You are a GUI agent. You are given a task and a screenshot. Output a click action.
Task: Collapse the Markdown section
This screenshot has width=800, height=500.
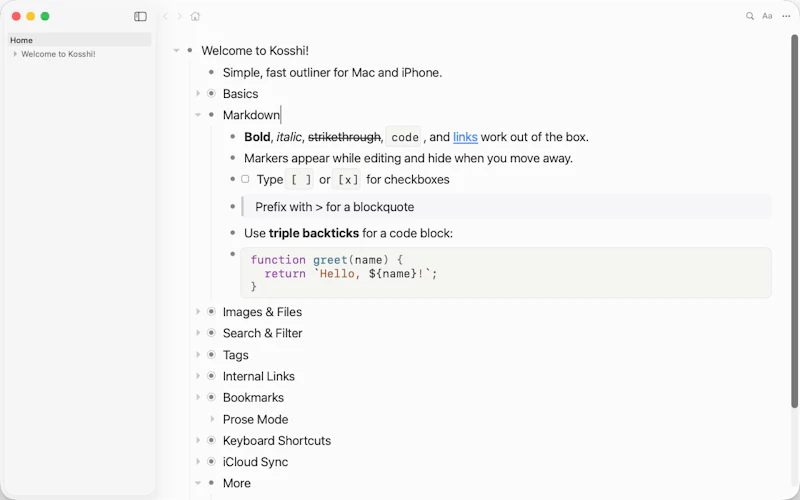(198, 115)
